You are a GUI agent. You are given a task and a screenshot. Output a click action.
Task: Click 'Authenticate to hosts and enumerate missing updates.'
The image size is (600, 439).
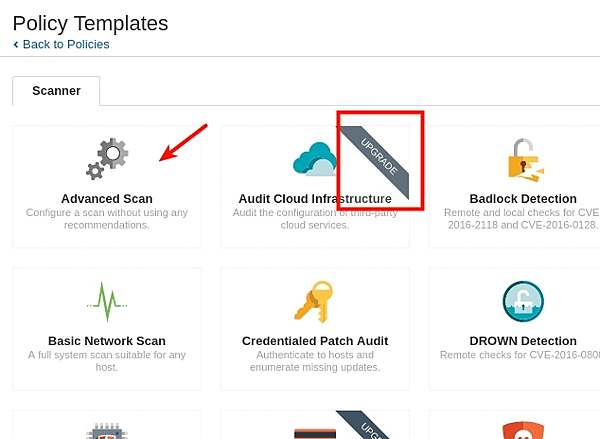click(315, 361)
